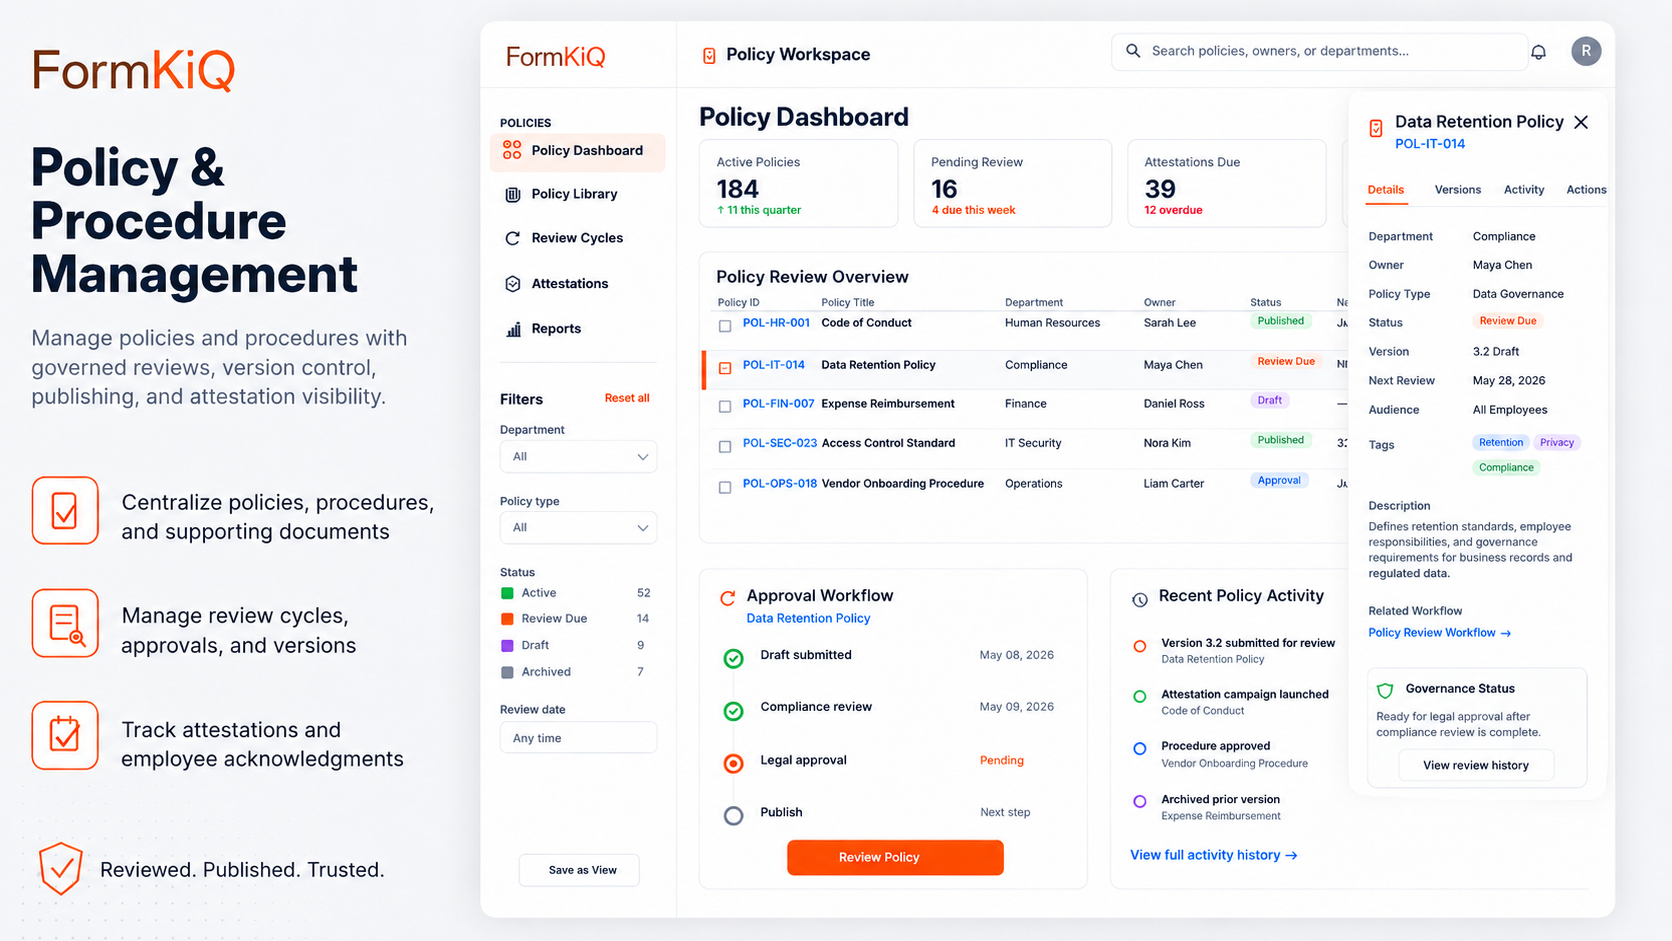Open the Review date Any time field
The height and width of the screenshot is (941, 1672).
tap(578, 738)
